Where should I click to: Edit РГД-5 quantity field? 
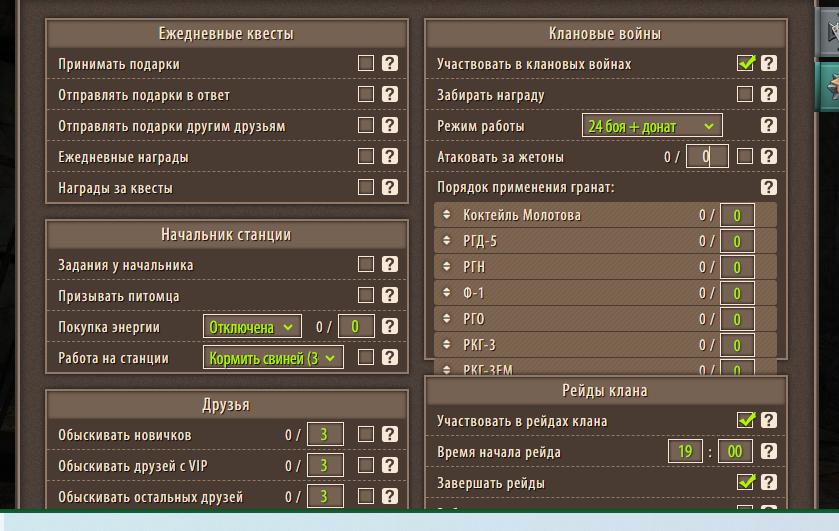point(737,241)
